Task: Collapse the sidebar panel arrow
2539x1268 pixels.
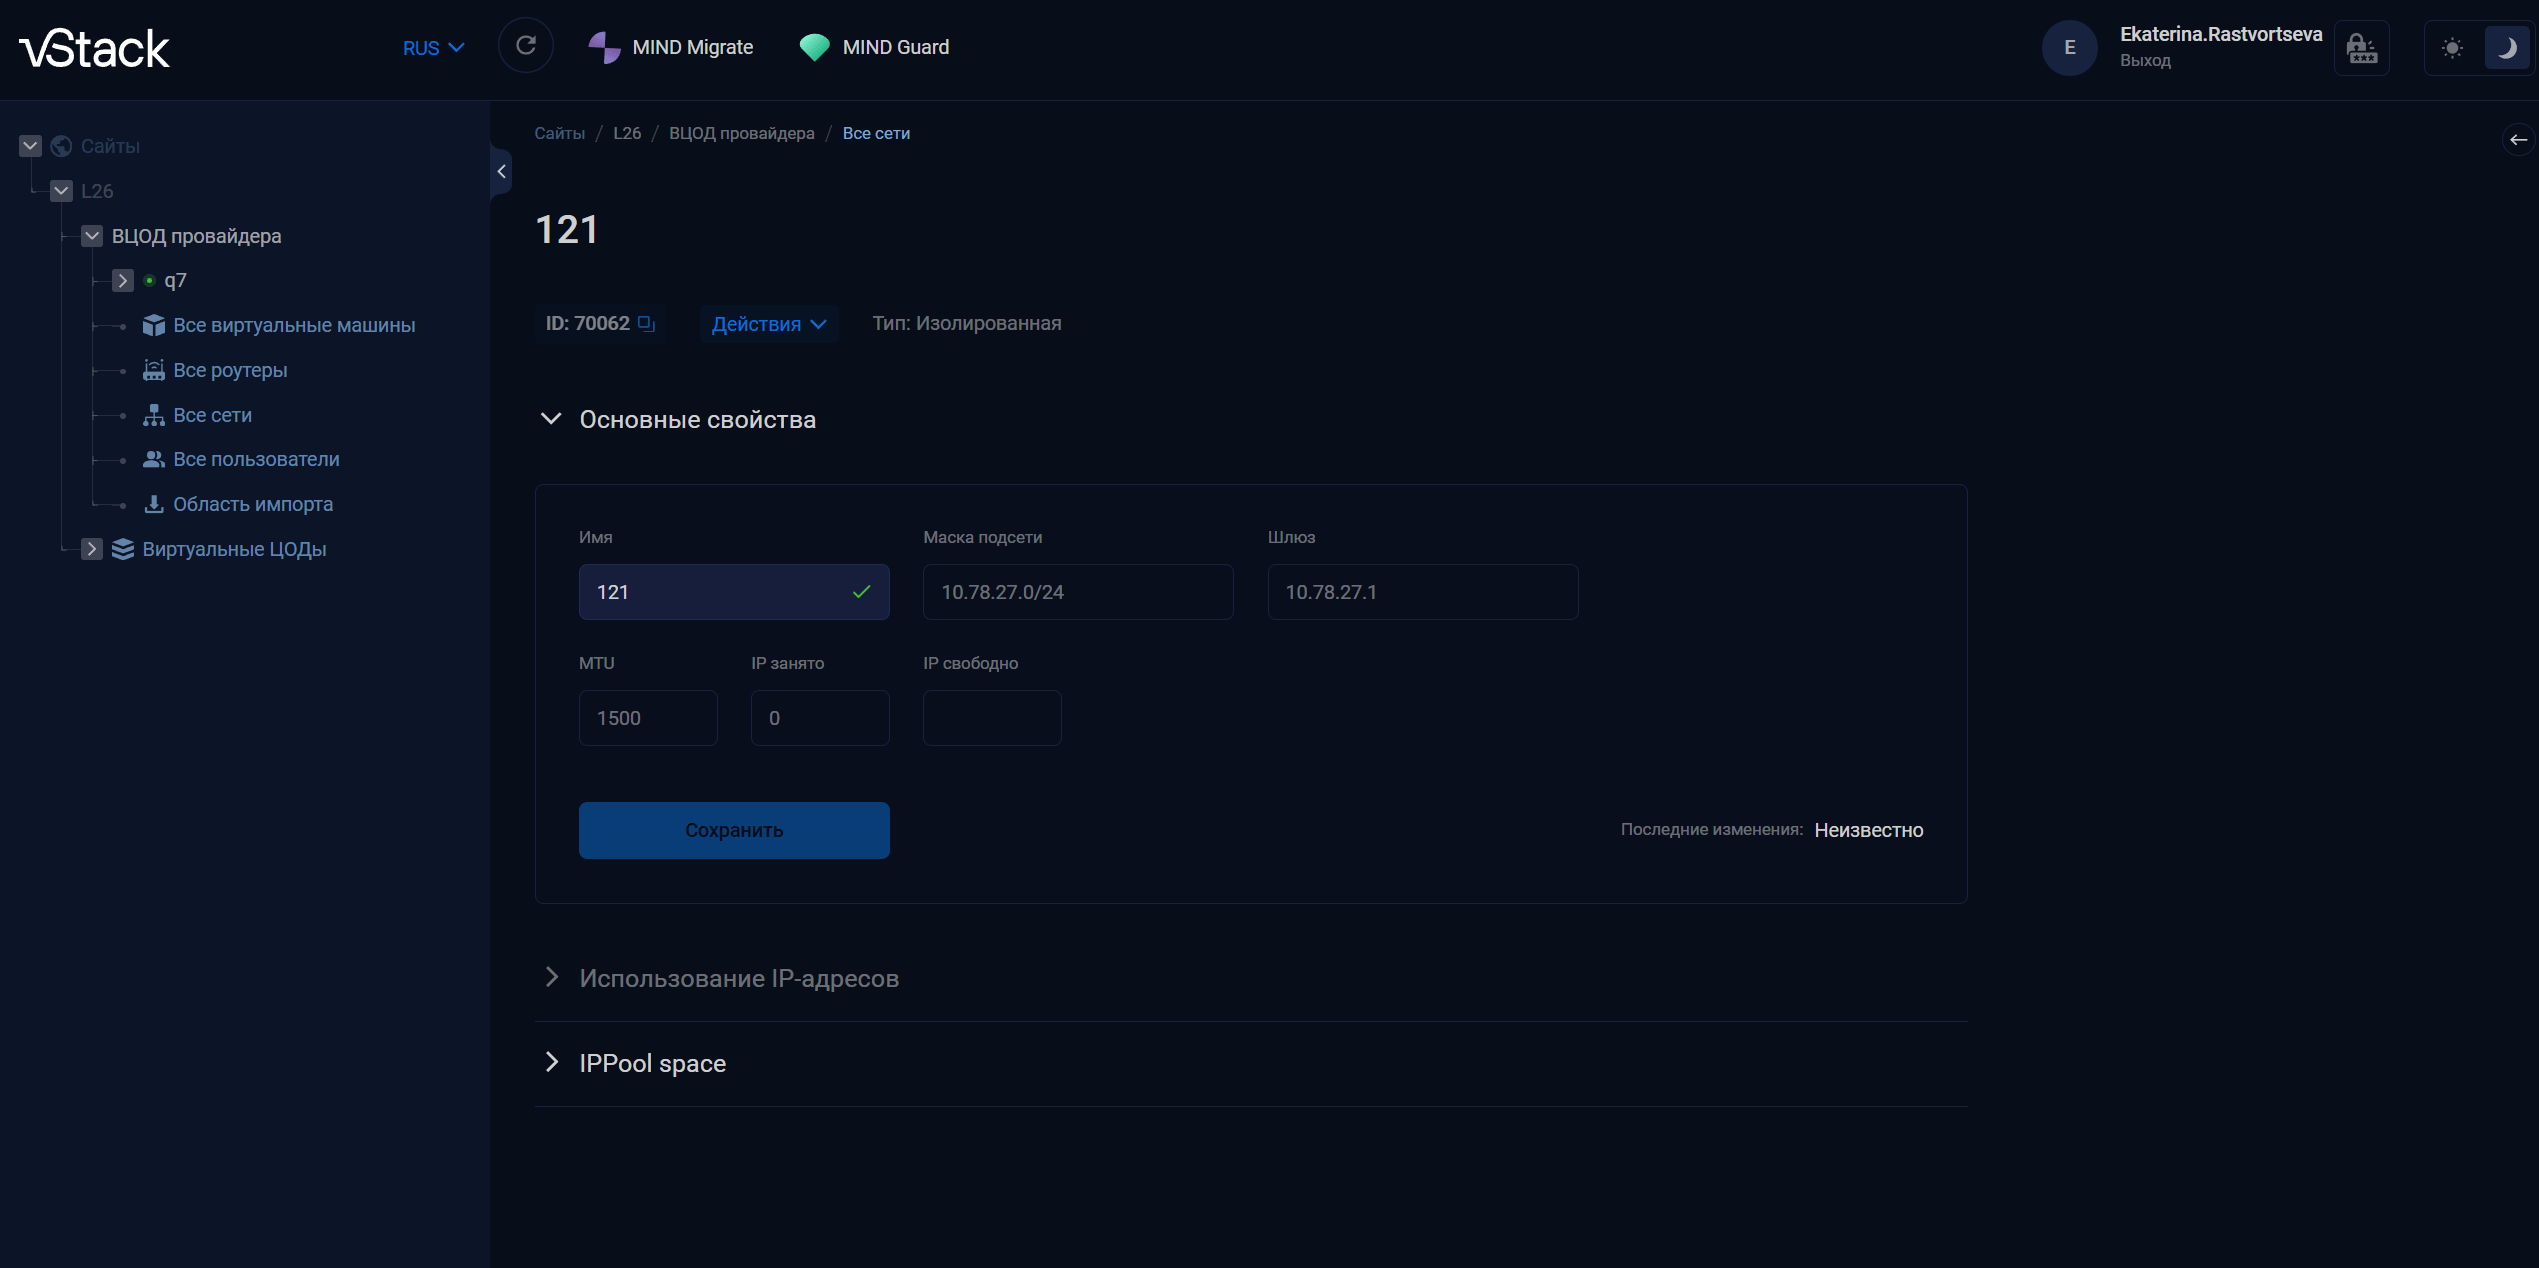Action: tap(501, 171)
